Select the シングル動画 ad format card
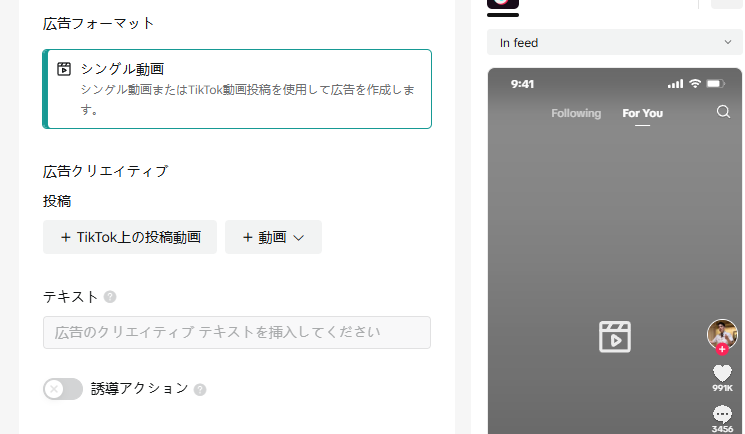 pyautogui.click(x=237, y=89)
